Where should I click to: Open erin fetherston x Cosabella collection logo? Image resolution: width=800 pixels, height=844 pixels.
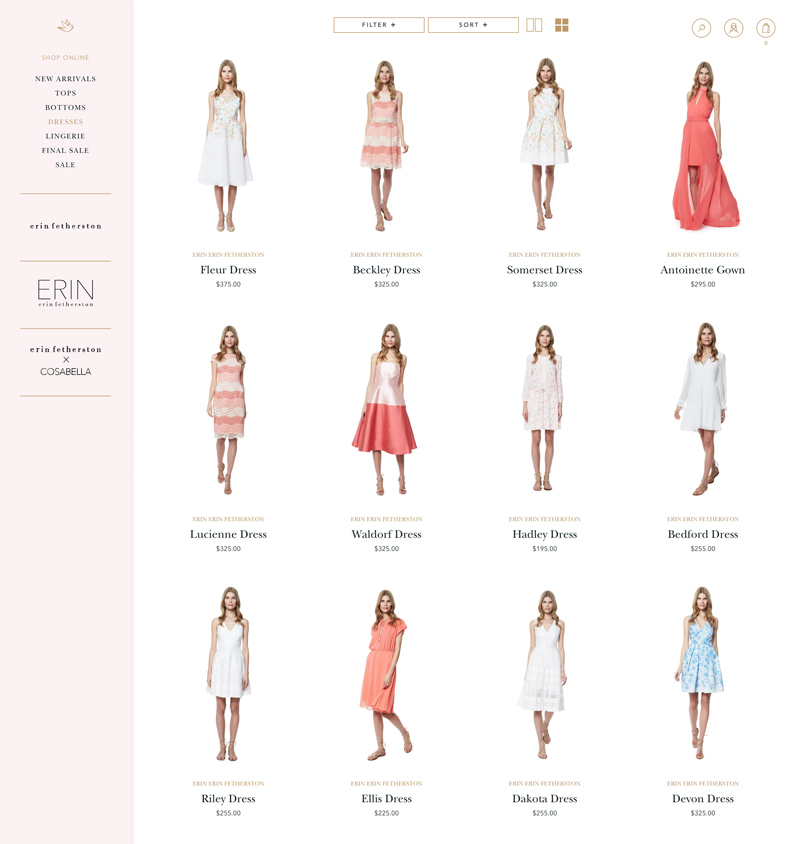coord(65,361)
